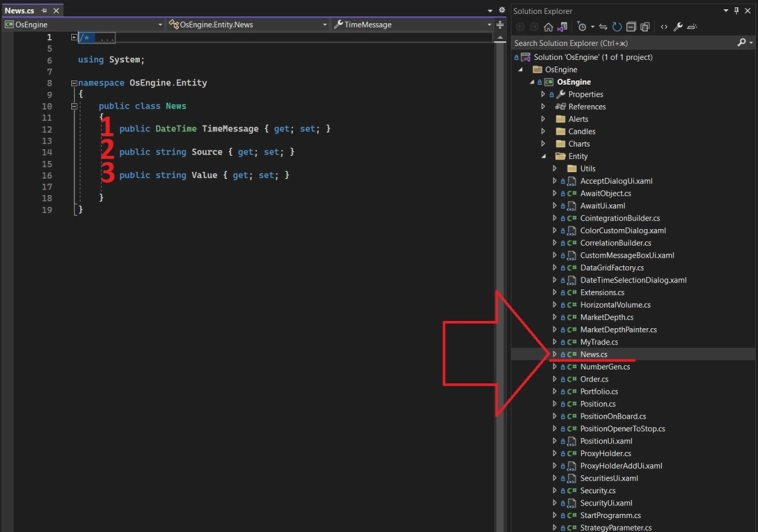The width and height of the screenshot is (758, 532).
Task: Click Collapse All icon in Solution Explorer
Action: [631, 27]
